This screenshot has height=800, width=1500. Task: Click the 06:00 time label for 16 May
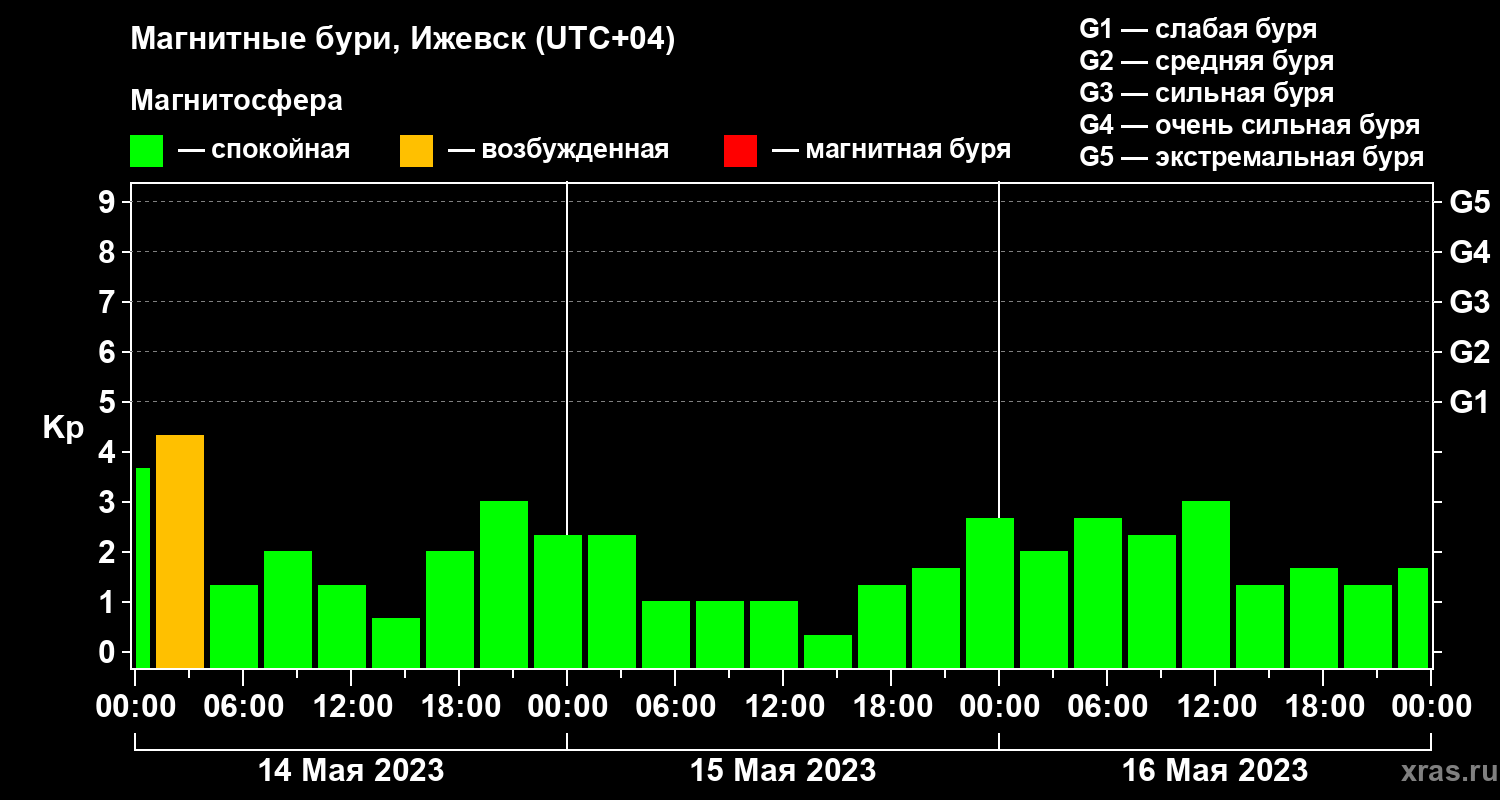click(x=1107, y=707)
